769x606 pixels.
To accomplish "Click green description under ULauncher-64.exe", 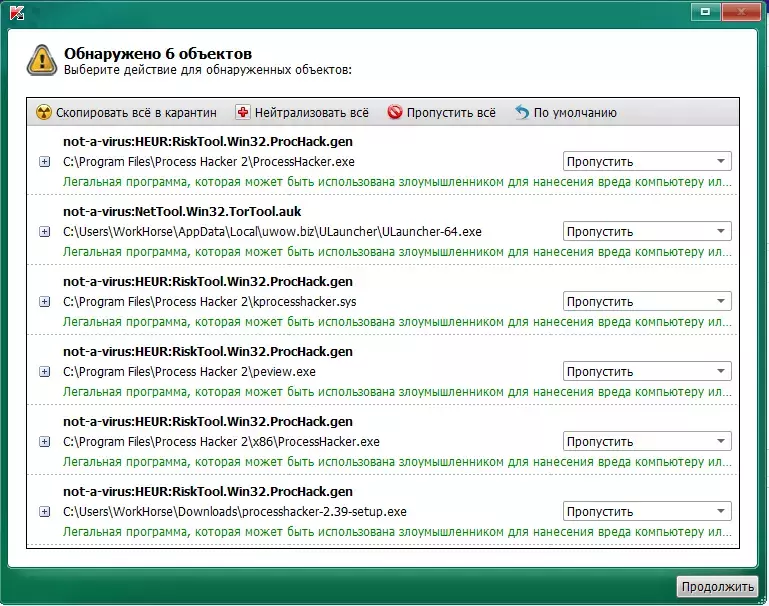I will [397, 252].
